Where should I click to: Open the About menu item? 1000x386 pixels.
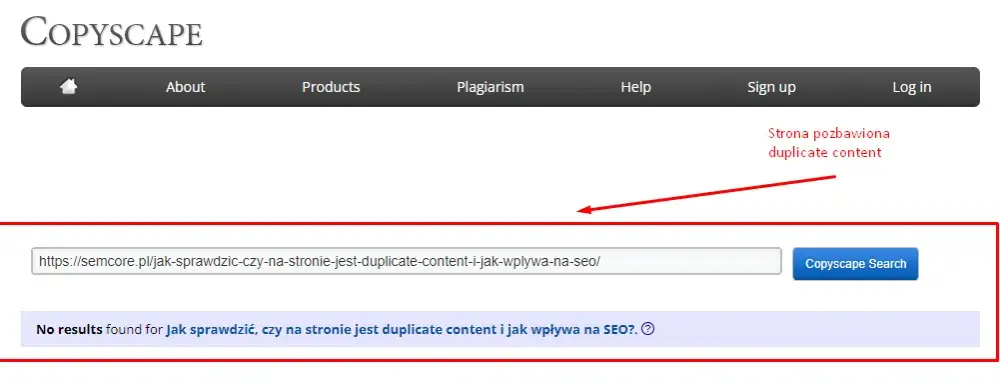pos(186,87)
